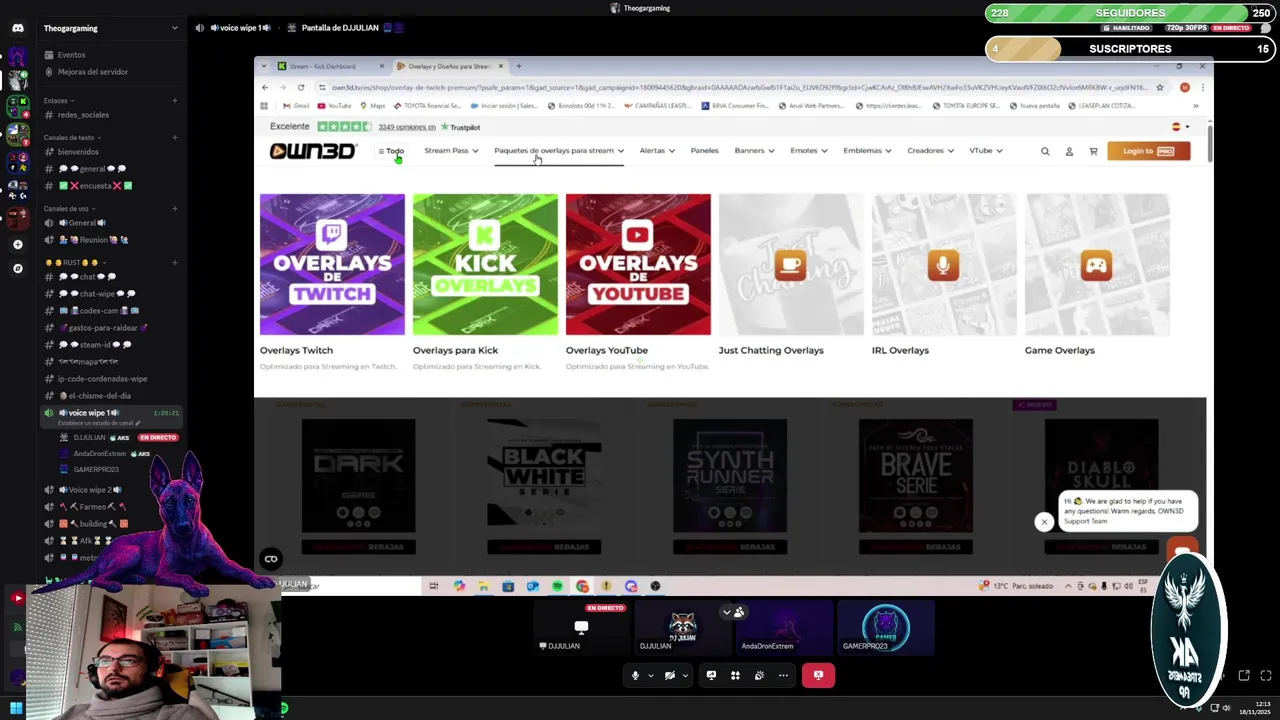Open activities icon in call controls
The width and height of the screenshot is (1280, 720).
735,675
